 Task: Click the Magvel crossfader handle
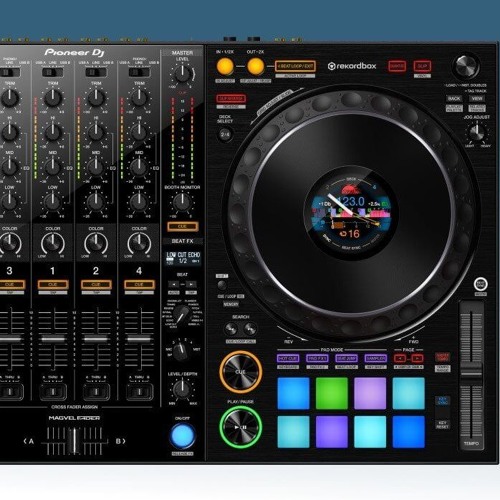click(74, 441)
